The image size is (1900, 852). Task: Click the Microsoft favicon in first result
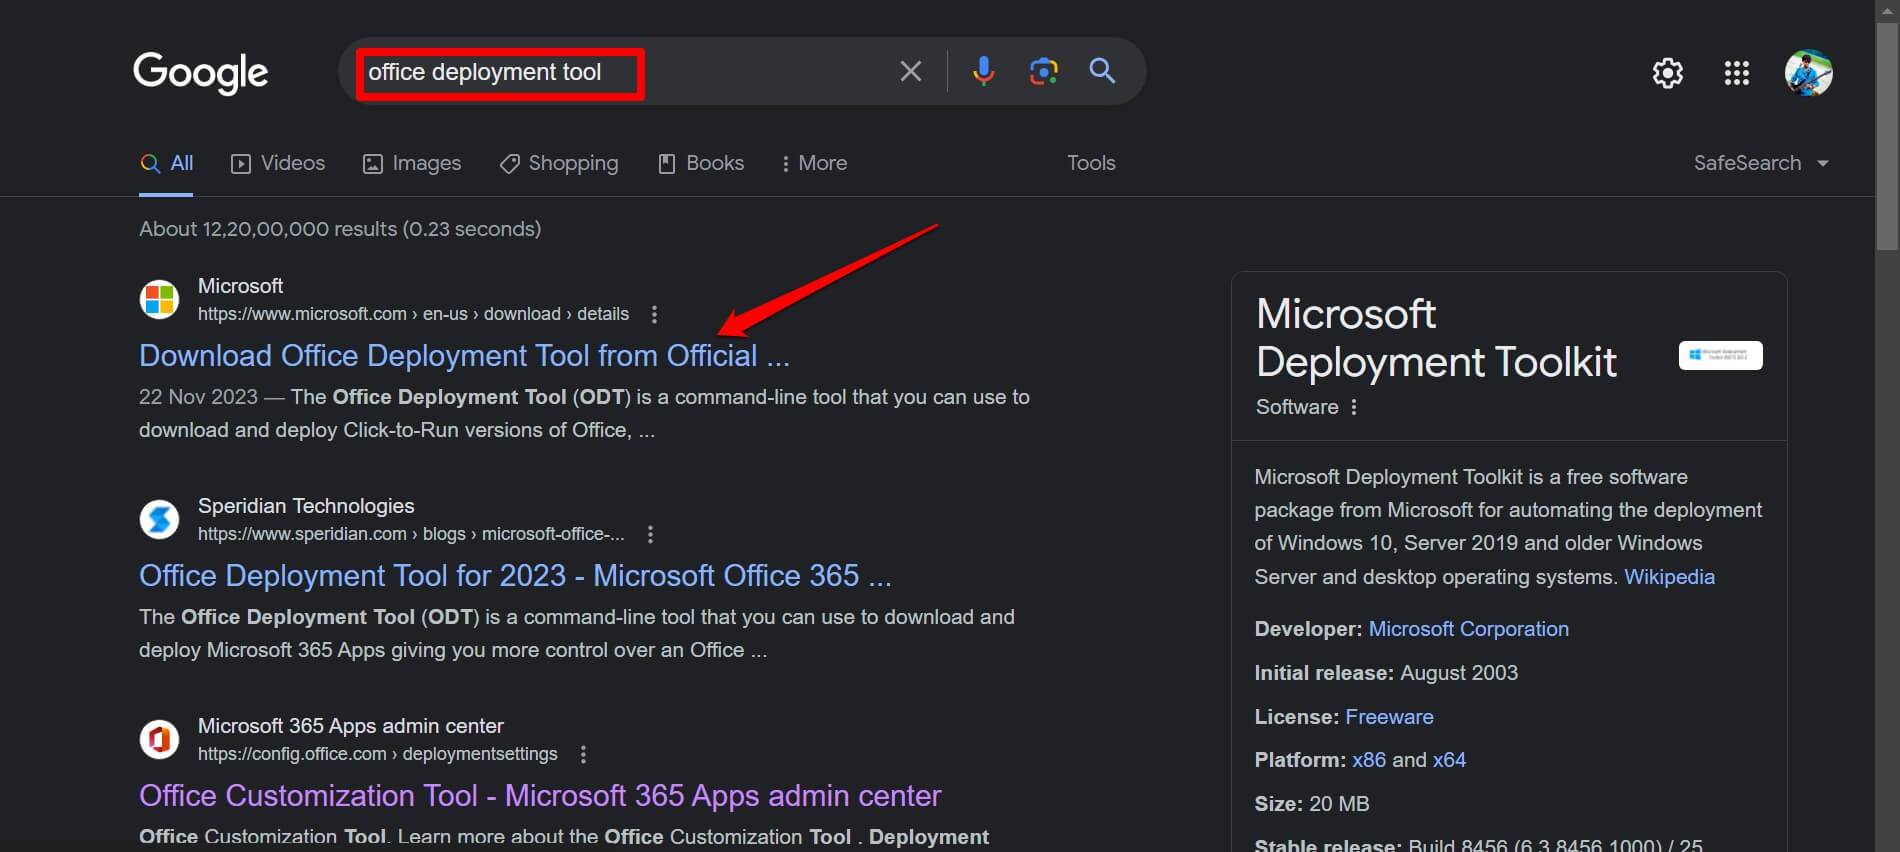point(159,299)
